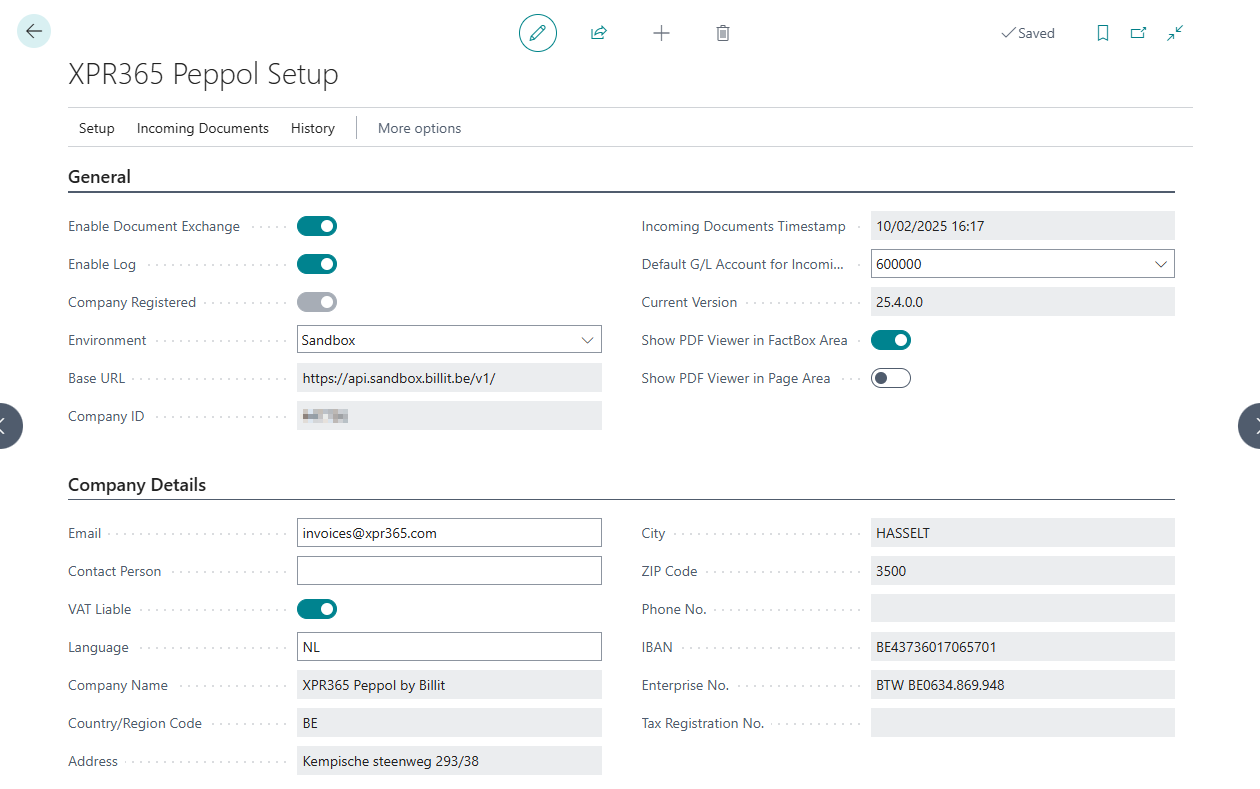1260x789 pixels.
Task: Click ZIP Code value 3500
Action: pyautogui.click(x=1022, y=571)
